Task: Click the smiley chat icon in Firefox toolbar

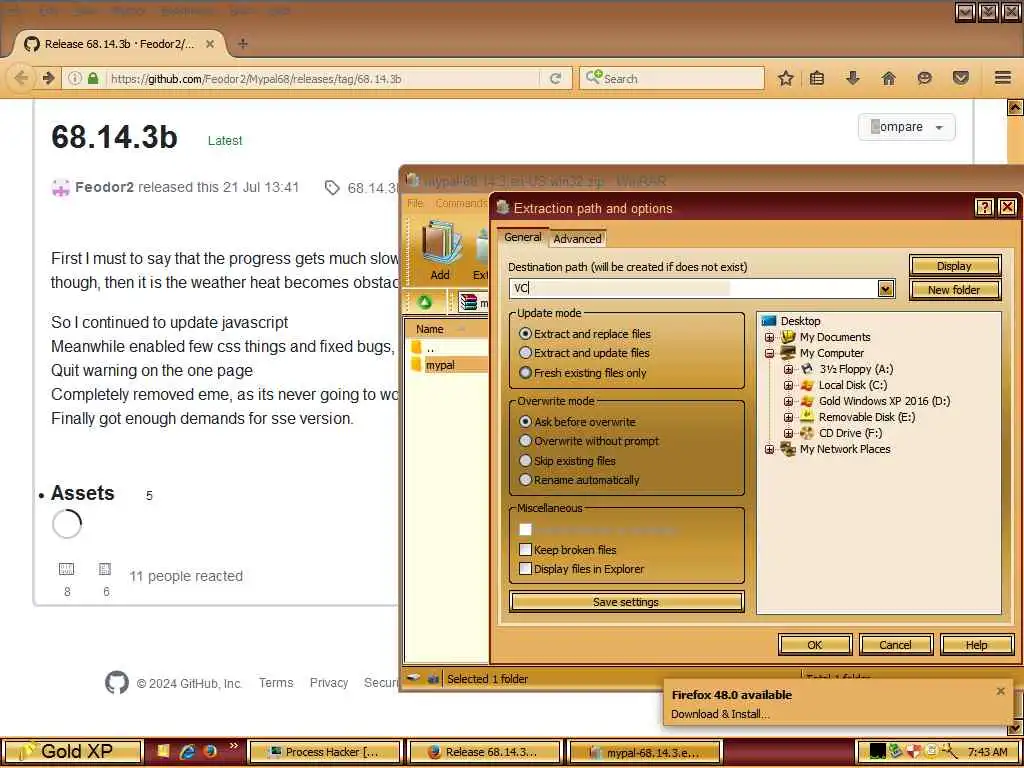Action: (x=924, y=78)
